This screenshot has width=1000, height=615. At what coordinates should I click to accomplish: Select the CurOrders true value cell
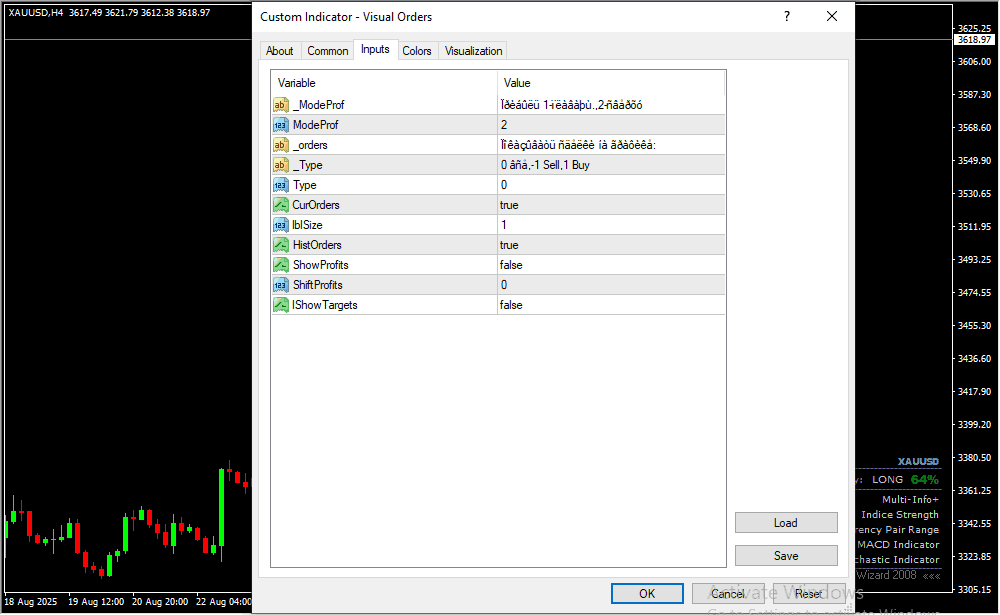[611, 205]
